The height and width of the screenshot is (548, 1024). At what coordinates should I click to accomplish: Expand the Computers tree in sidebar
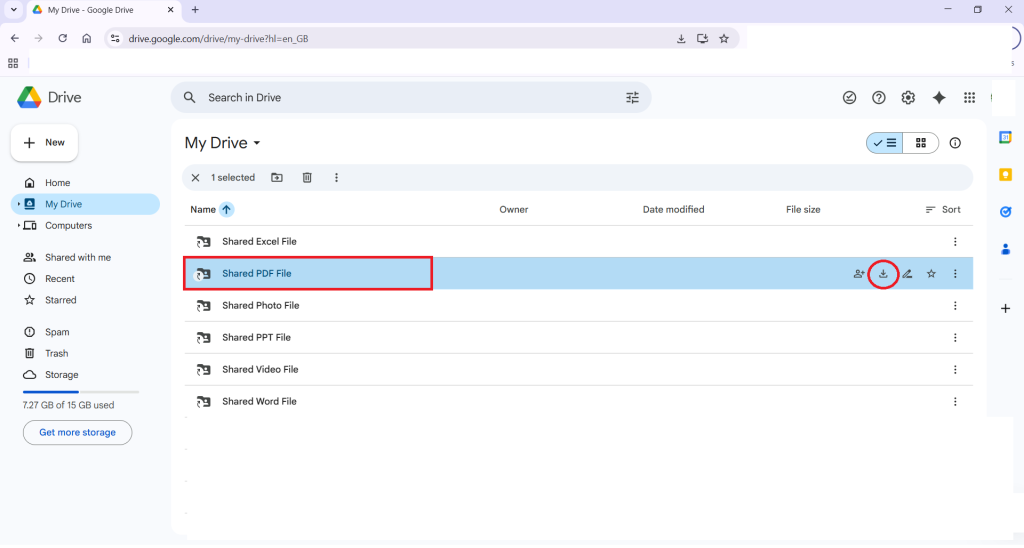[x=19, y=226]
